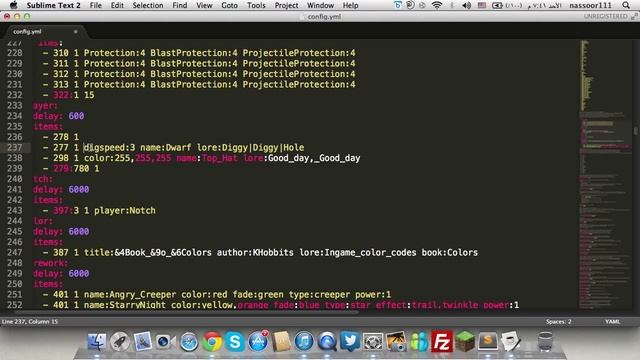640x360 pixels.
Task: Click 'book:Colors' on line 247
Action: (x=450, y=253)
